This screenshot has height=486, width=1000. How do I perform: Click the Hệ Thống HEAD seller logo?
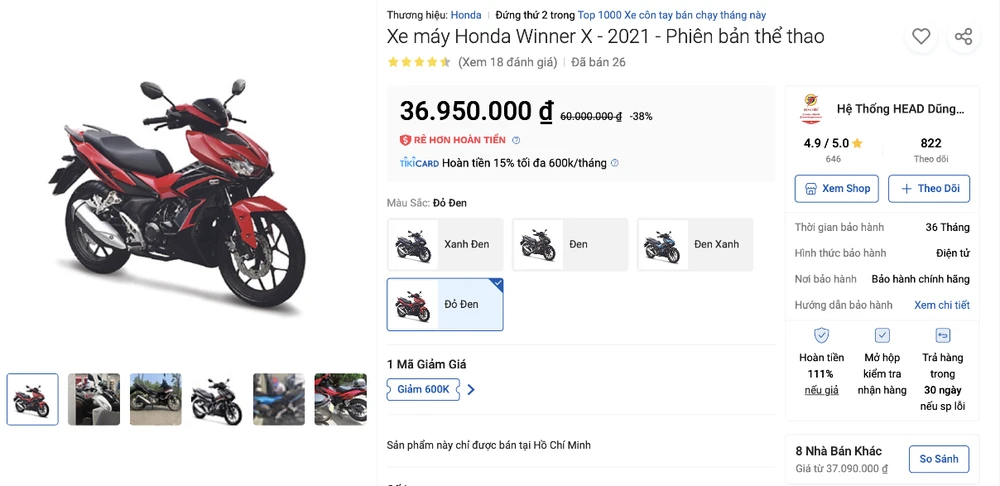810,109
